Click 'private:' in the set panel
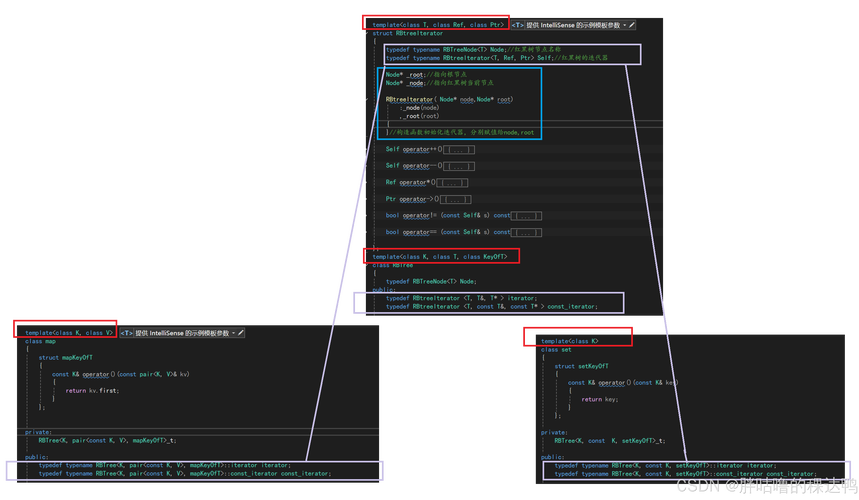This screenshot has height=500, width=859. [554, 433]
